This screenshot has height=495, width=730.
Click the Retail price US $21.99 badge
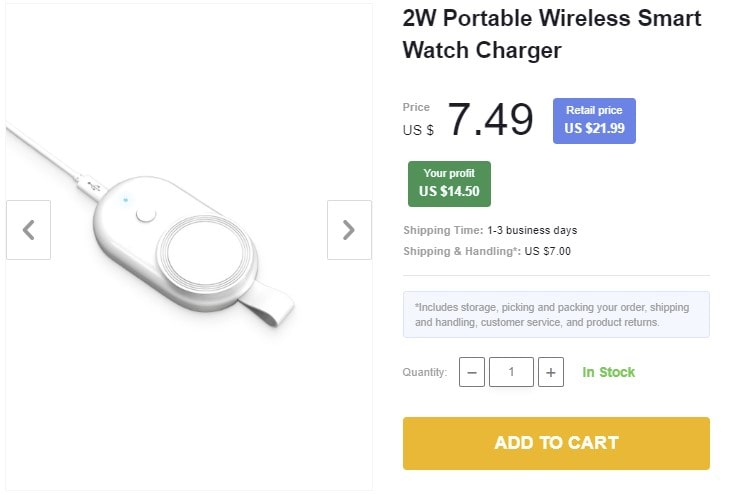(594, 120)
